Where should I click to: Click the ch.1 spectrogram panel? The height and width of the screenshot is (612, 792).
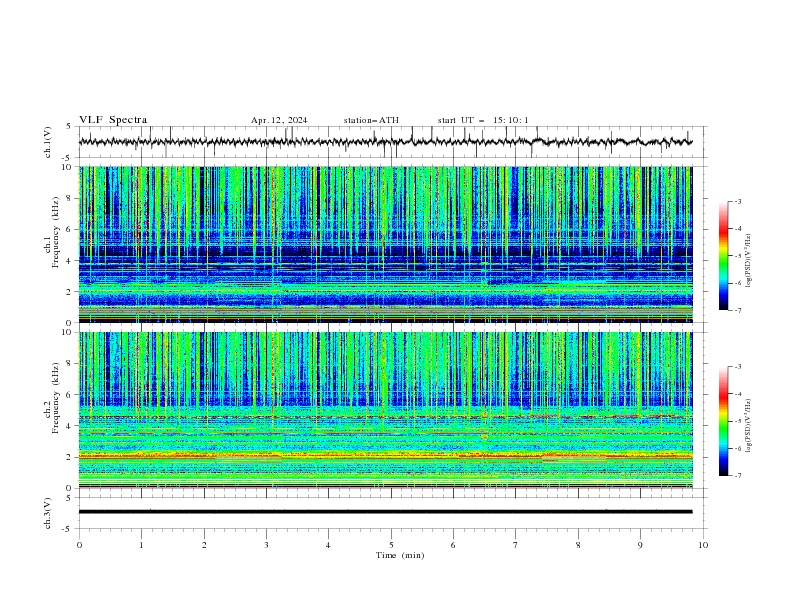pyautogui.click(x=385, y=244)
